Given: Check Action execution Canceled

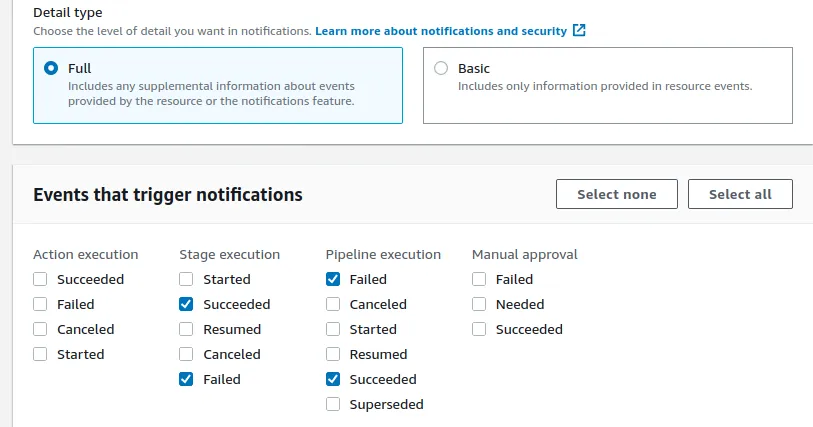Looking at the screenshot, I should tap(40, 330).
